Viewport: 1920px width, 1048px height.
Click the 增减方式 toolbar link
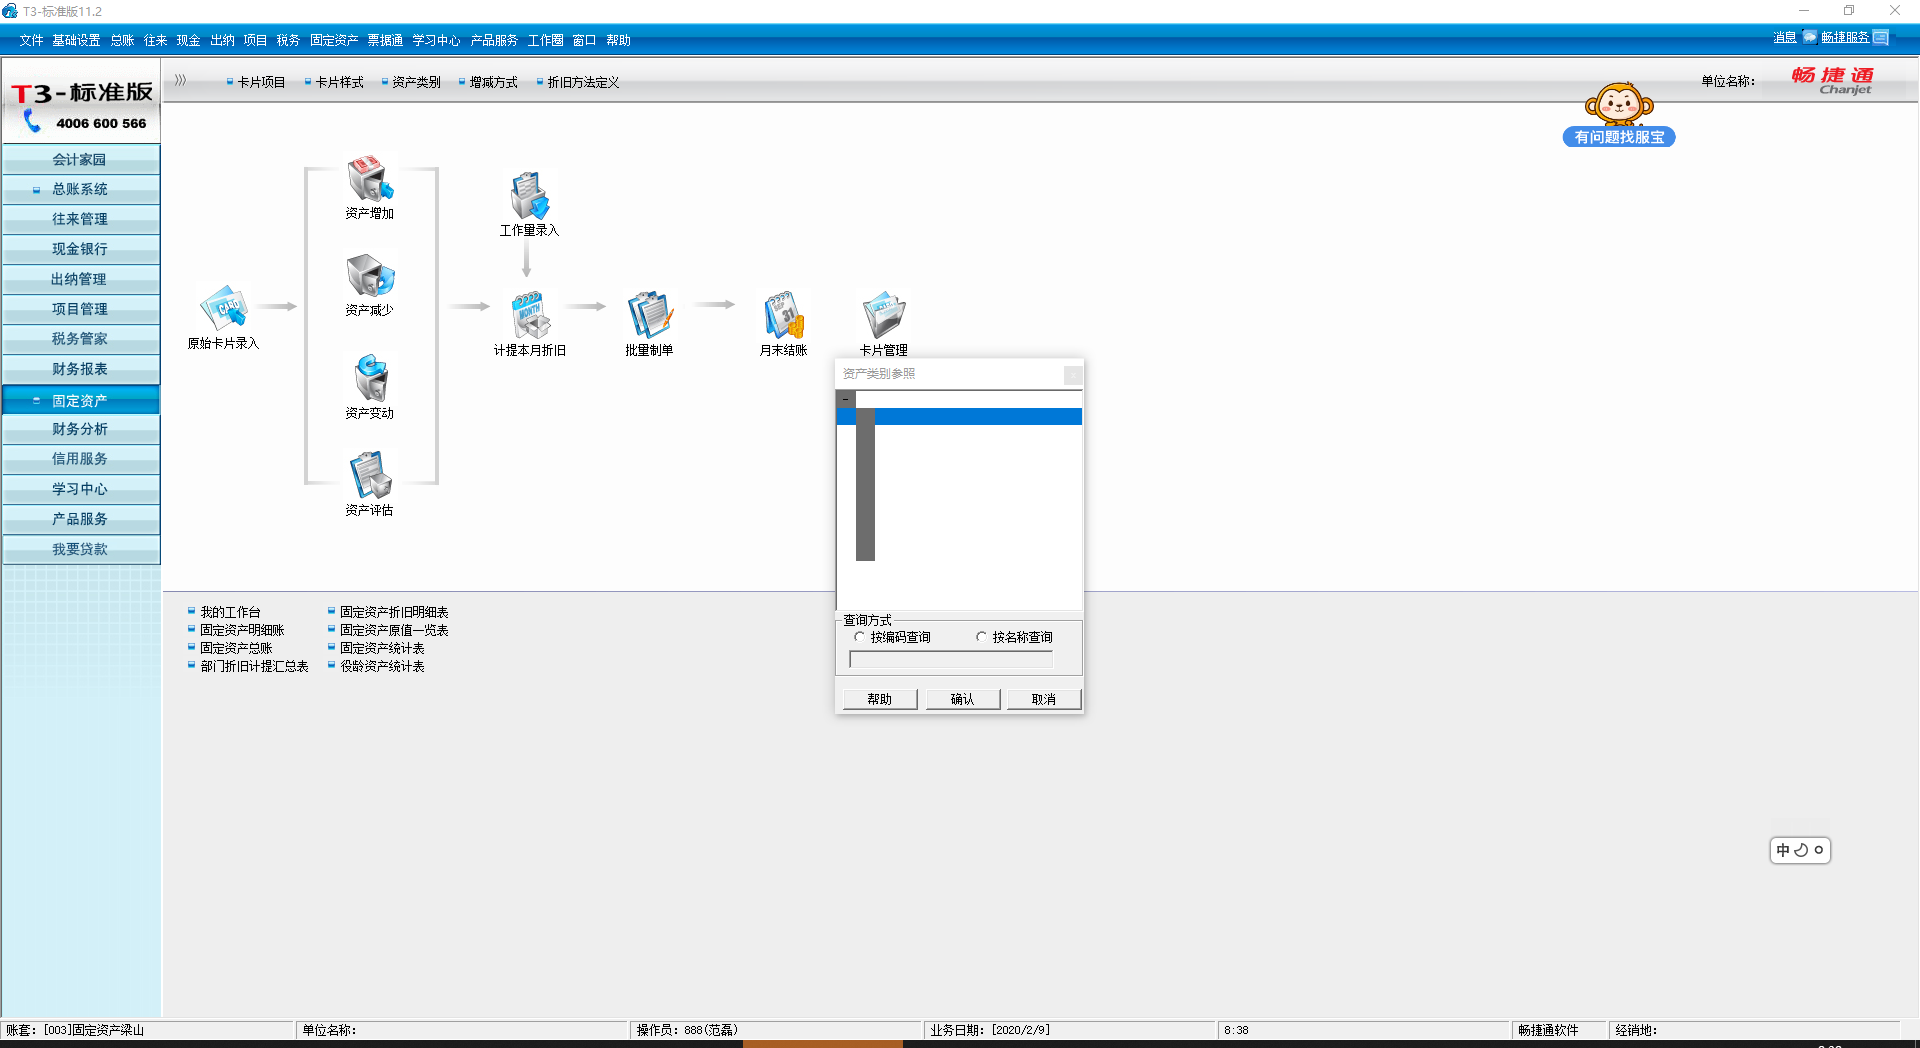[x=493, y=82]
